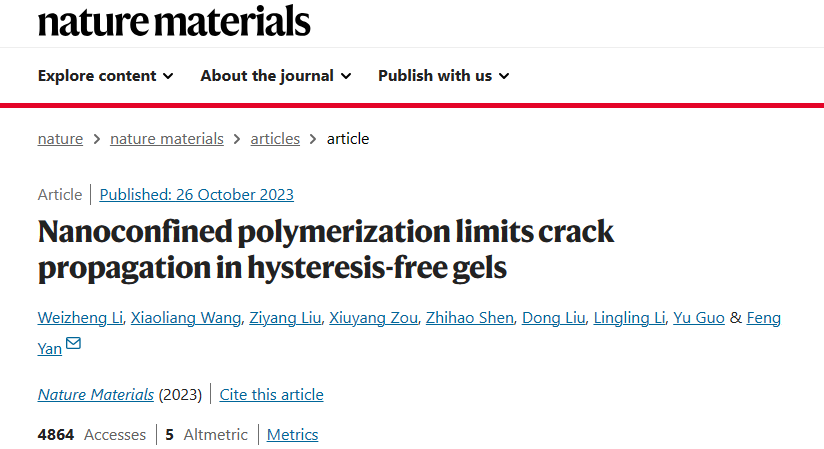Open author Lingling Li's info
The image size is (824, 449).
(629, 318)
